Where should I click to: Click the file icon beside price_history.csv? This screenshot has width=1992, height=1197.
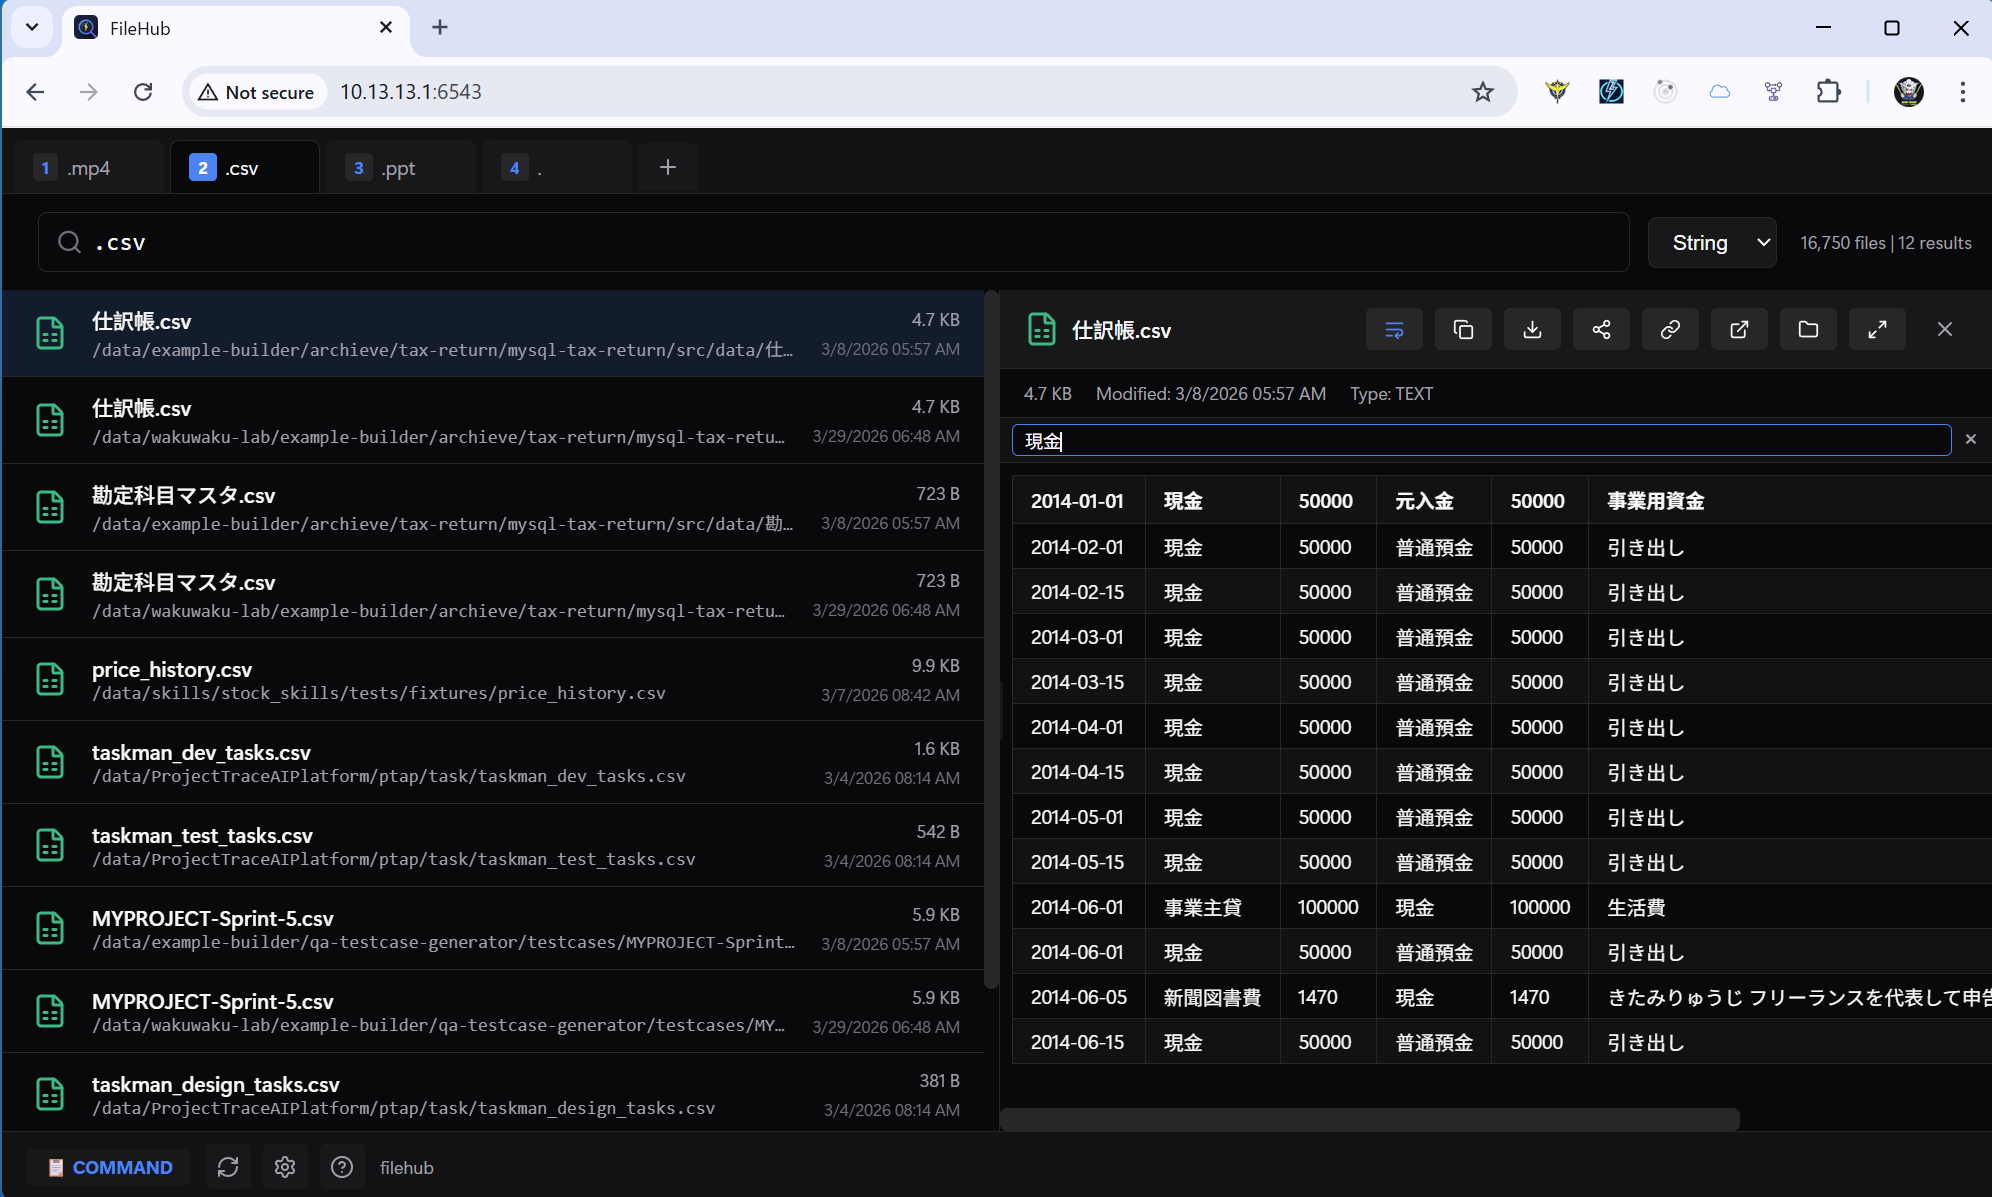(50, 679)
